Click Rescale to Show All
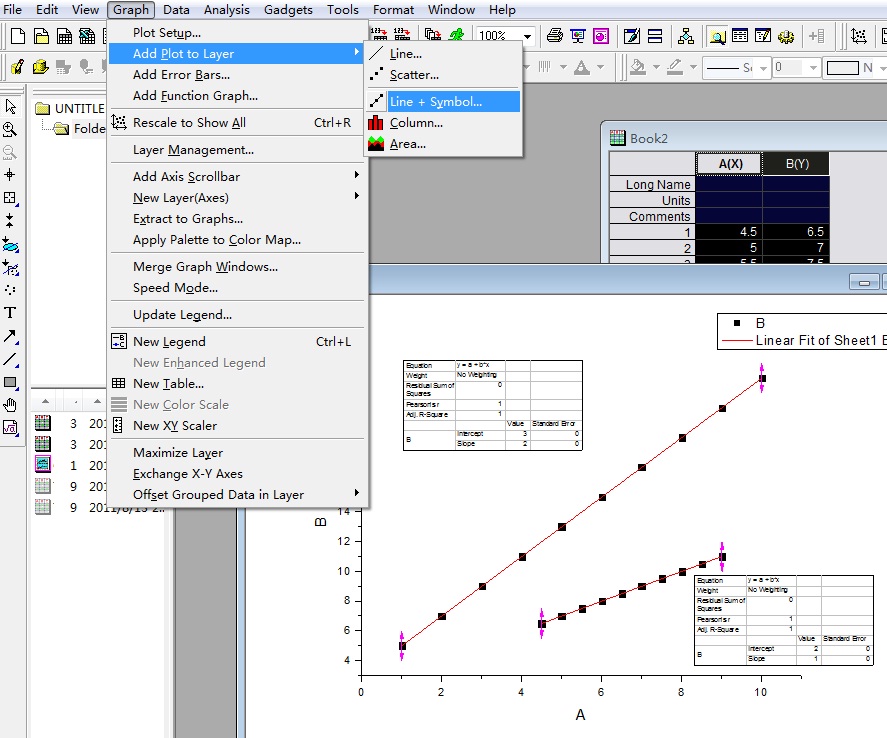 pyautogui.click(x=189, y=123)
